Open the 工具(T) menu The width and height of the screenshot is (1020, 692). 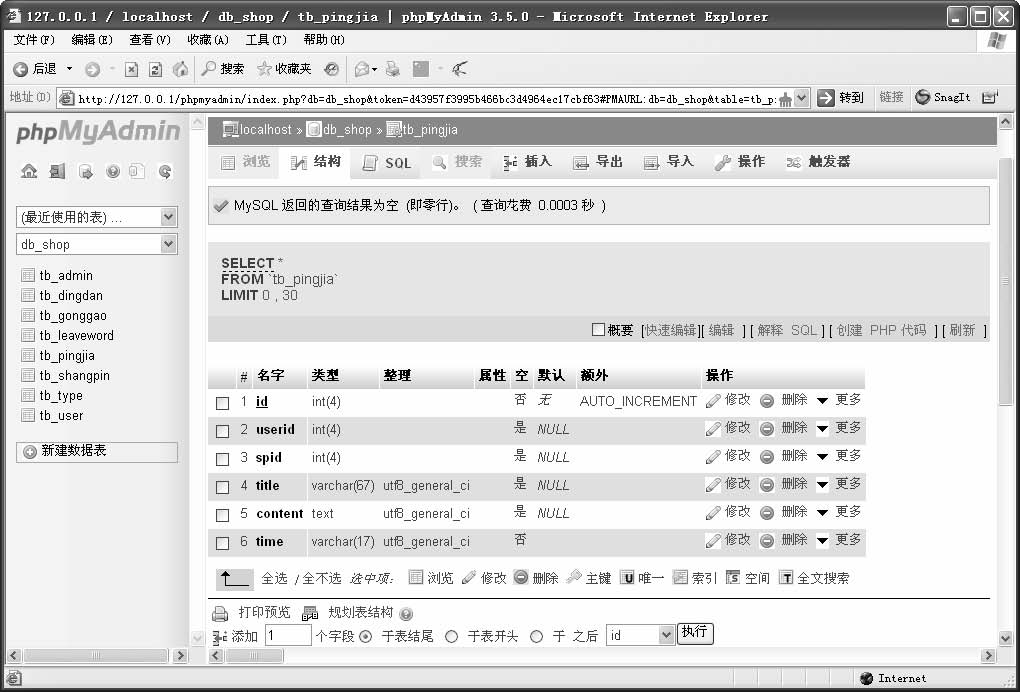(266, 40)
